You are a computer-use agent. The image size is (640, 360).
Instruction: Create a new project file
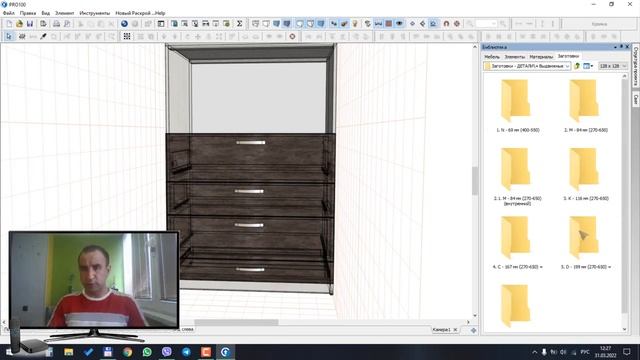click(9, 24)
